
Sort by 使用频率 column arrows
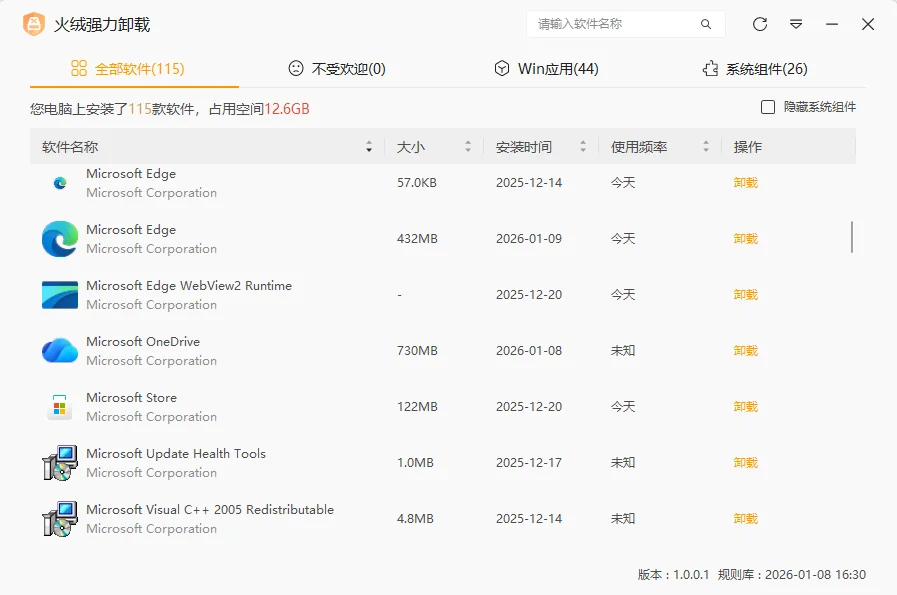[x=706, y=147]
